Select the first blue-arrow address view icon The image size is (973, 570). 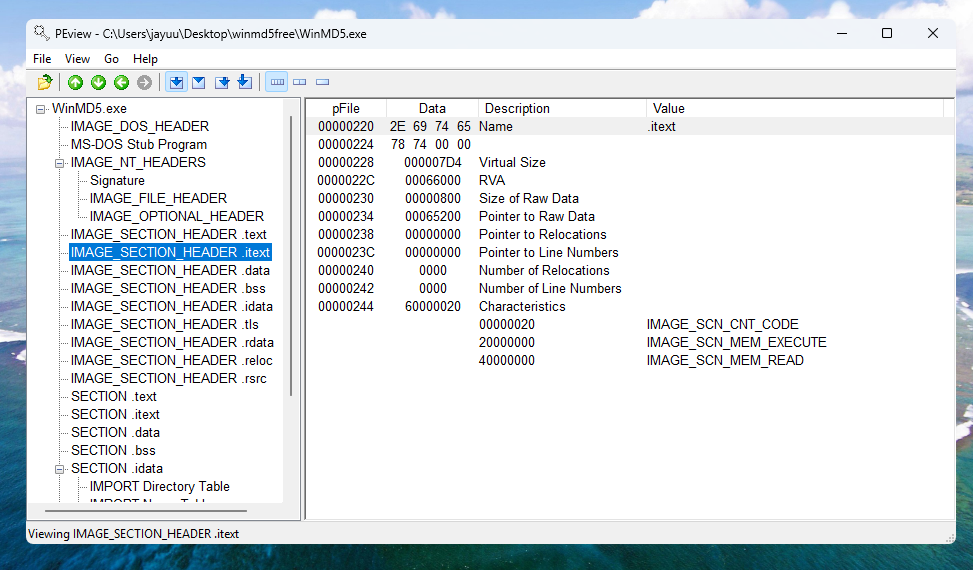click(x=176, y=82)
